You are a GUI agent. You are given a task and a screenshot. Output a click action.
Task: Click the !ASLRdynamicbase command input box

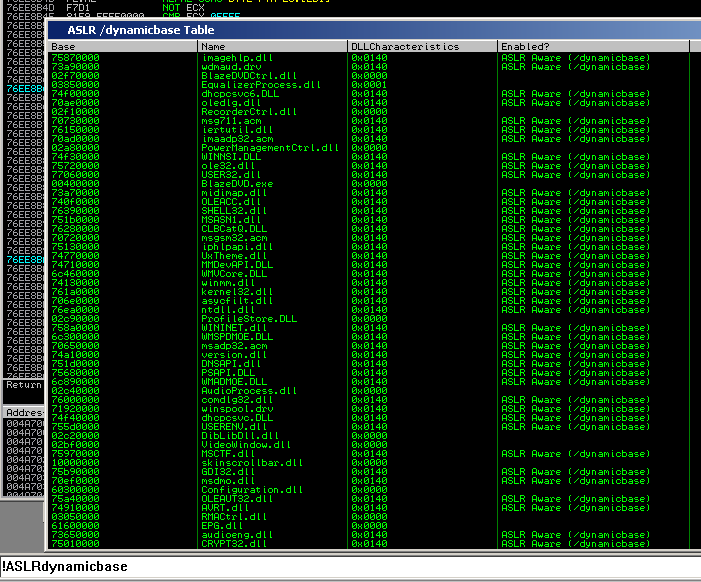[x=350, y=567]
